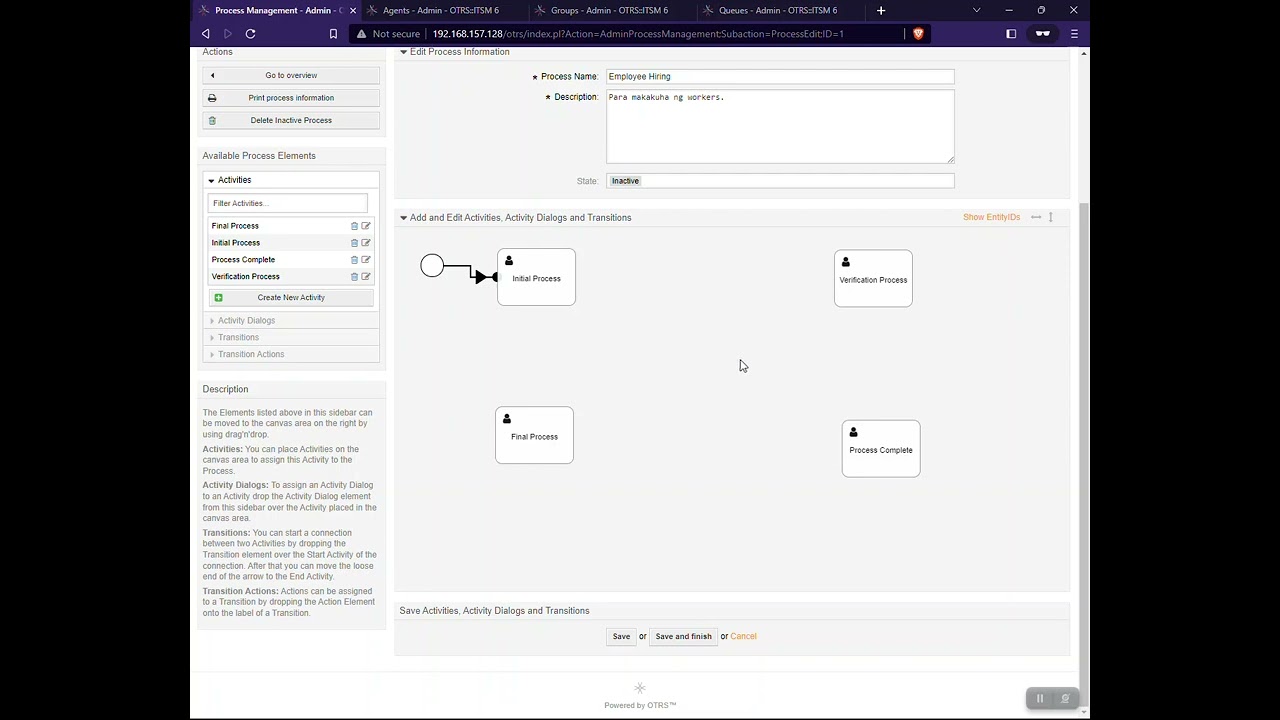Delete the Verification Process activity via trash icon

click(x=354, y=277)
